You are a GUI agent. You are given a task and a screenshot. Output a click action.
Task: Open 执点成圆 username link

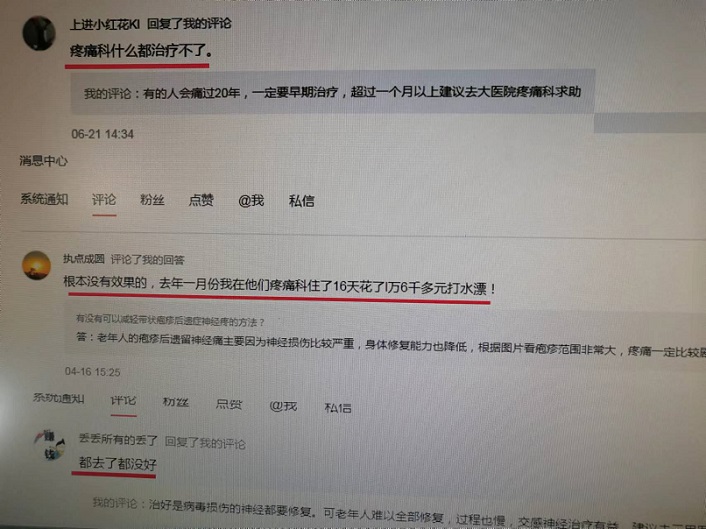coord(84,258)
